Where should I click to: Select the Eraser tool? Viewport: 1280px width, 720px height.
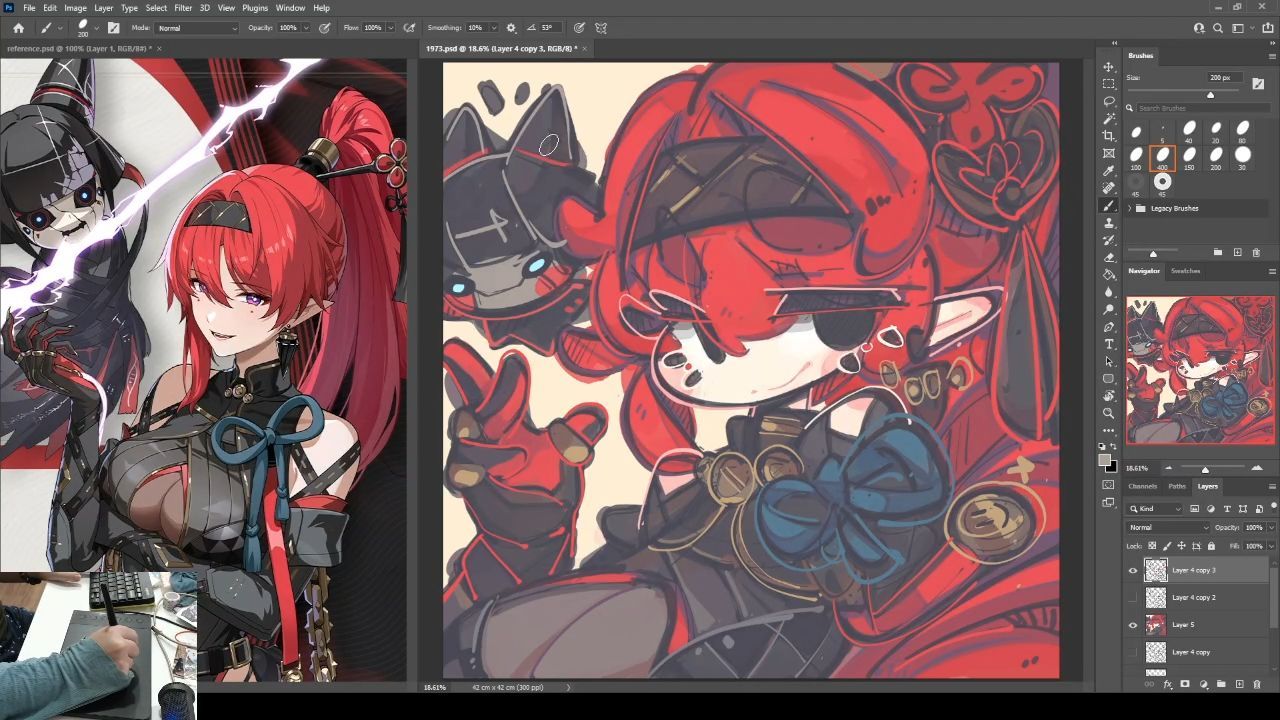click(x=1108, y=258)
